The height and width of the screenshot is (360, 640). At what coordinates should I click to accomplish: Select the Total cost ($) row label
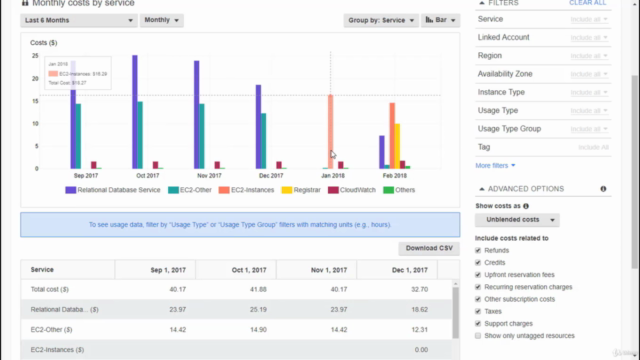(50, 289)
